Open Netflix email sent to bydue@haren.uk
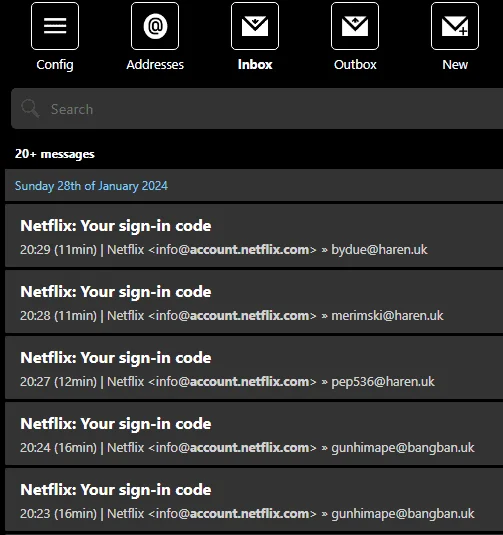The width and height of the screenshot is (503, 535). click(x=254, y=236)
